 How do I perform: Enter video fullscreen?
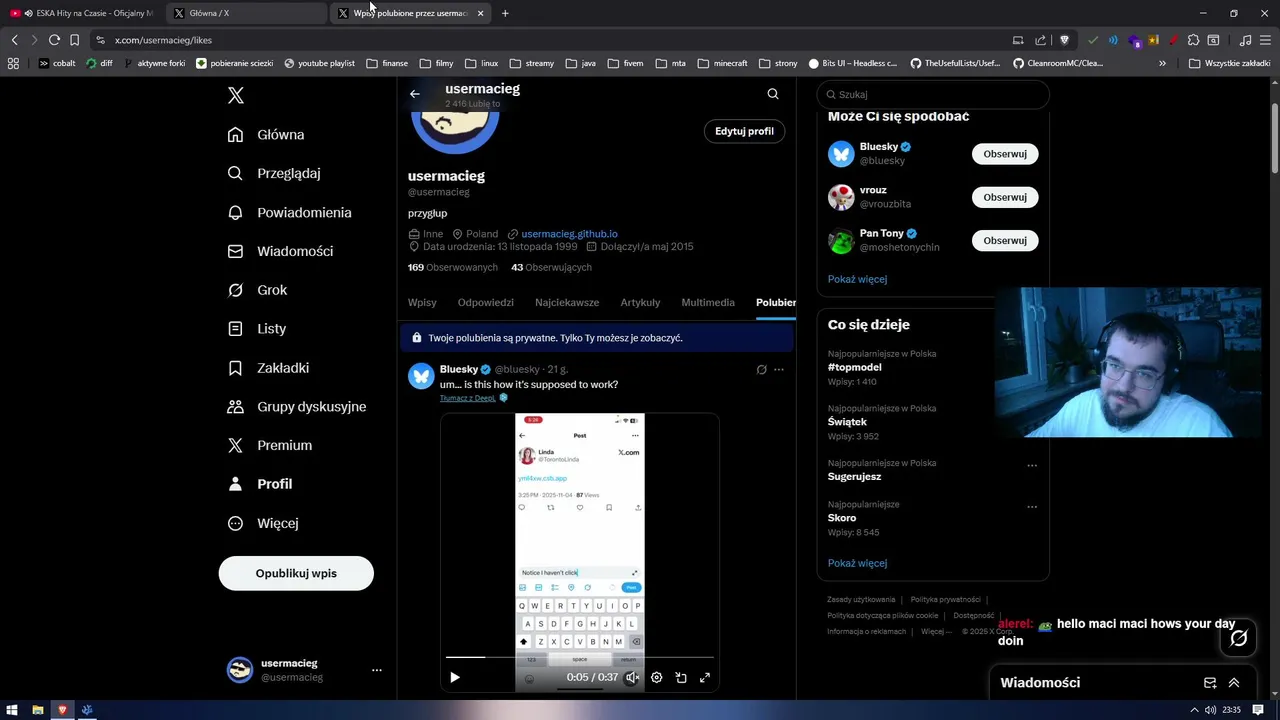tap(705, 677)
